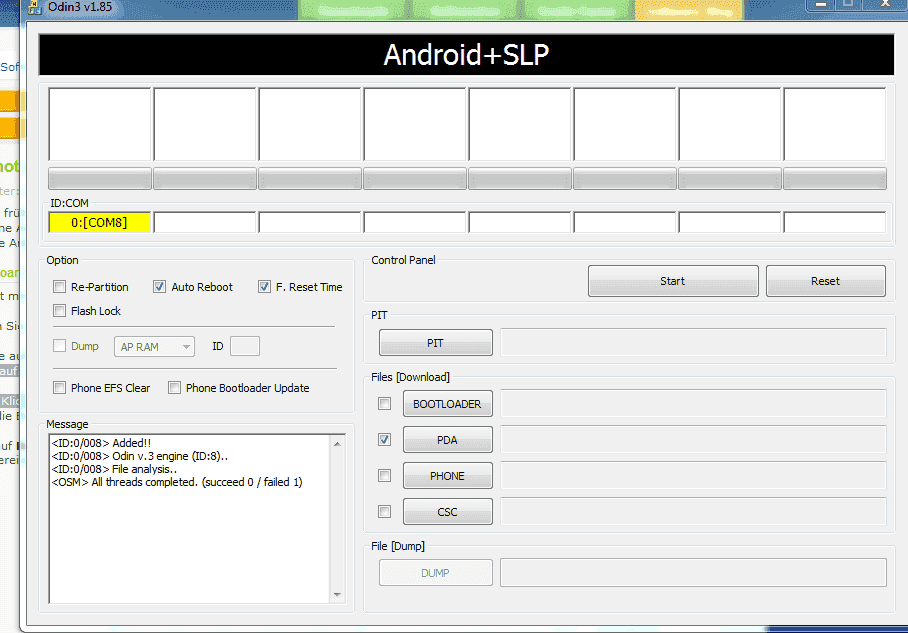
Task: Click 'Odin v.3 engine (ID:8)..' log line
Action: (x=140, y=456)
